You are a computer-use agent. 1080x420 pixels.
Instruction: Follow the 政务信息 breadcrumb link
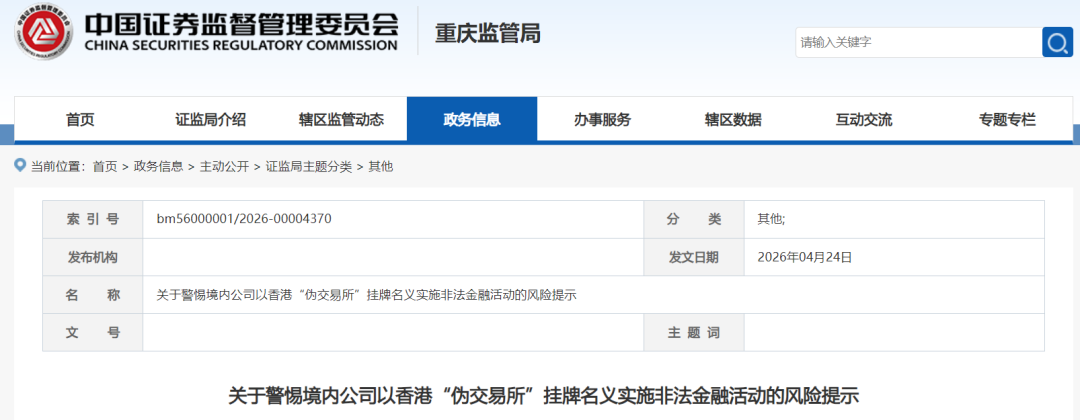[x=158, y=166]
